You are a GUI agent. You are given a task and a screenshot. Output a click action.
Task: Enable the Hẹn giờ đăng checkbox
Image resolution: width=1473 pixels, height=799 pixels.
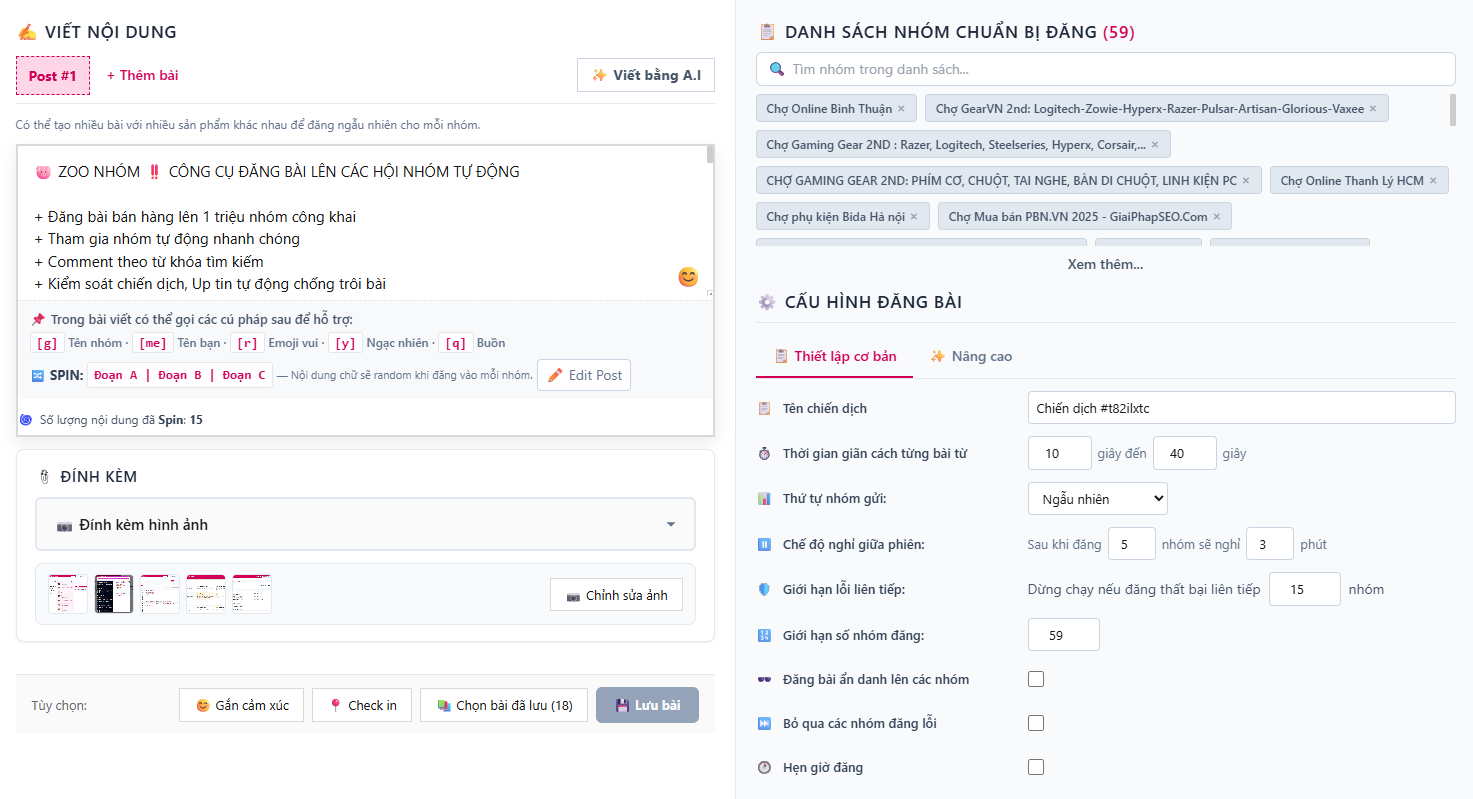(x=1036, y=767)
